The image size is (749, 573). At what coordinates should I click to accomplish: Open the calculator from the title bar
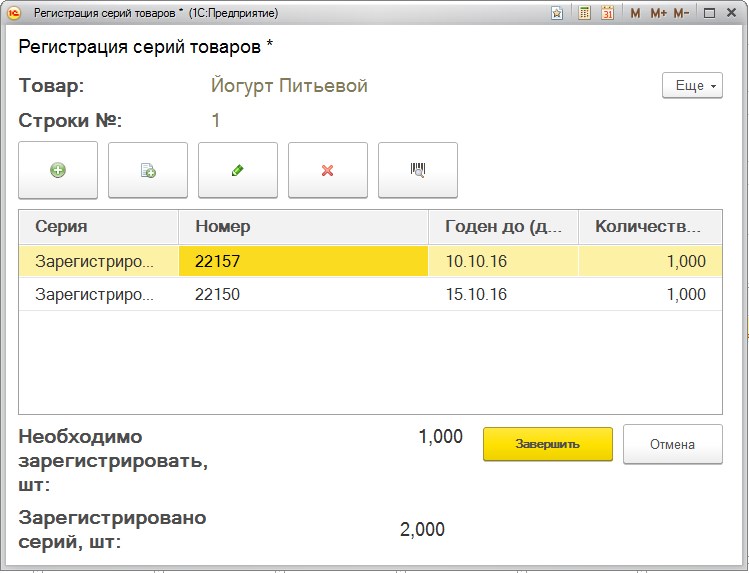tap(584, 13)
